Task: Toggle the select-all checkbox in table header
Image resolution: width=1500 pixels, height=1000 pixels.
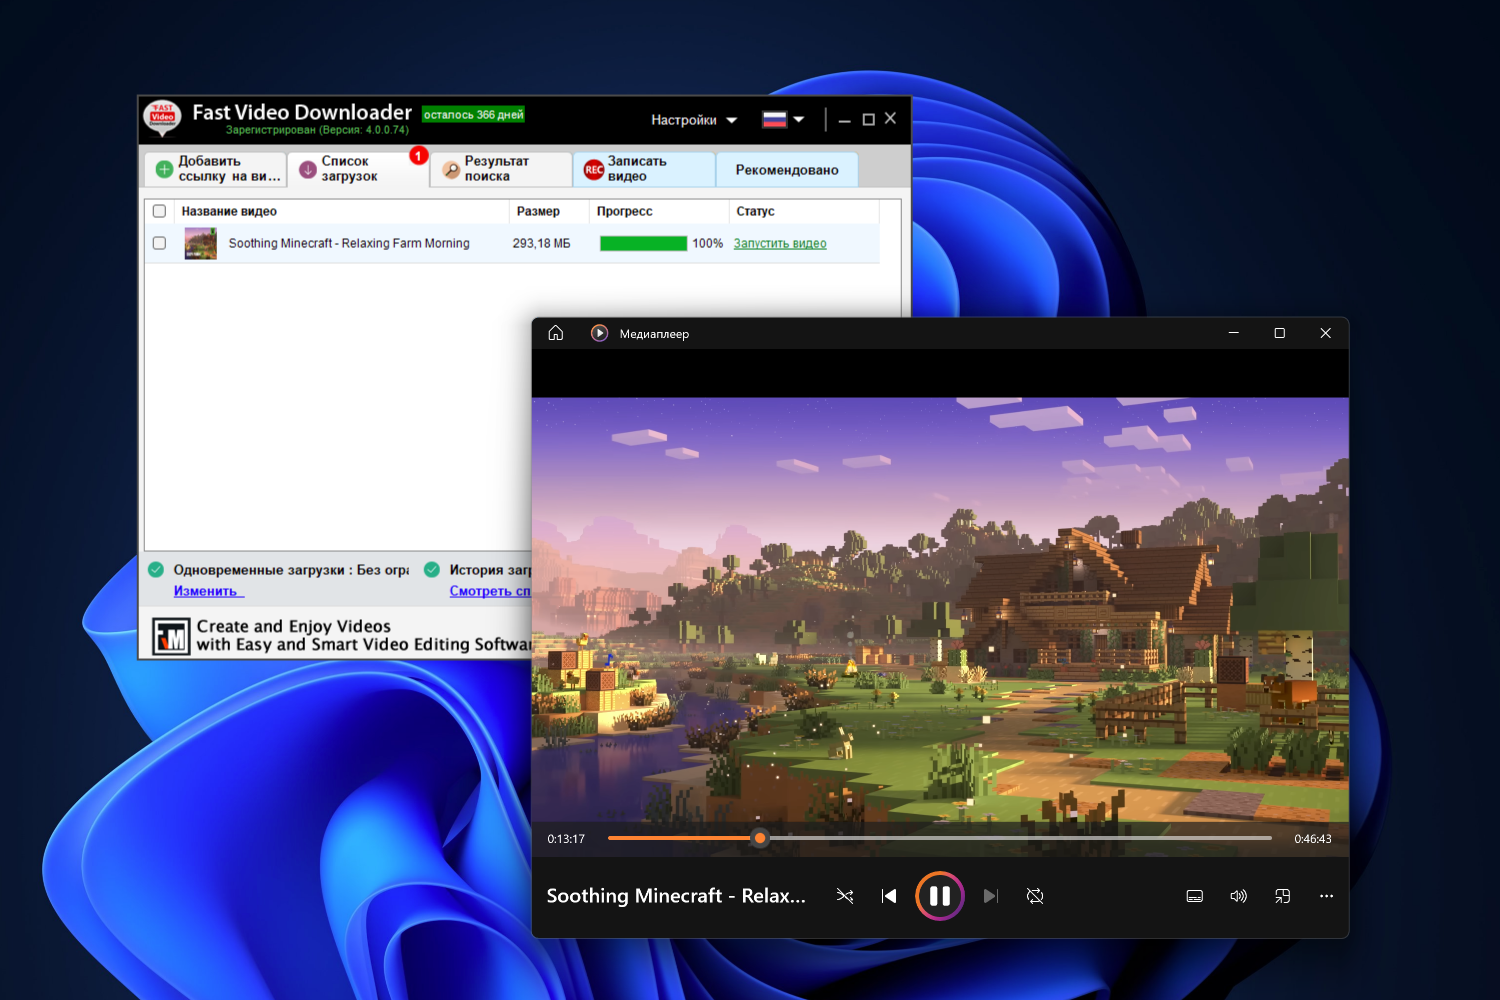Action: pyautogui.click(x=159, y=211)
